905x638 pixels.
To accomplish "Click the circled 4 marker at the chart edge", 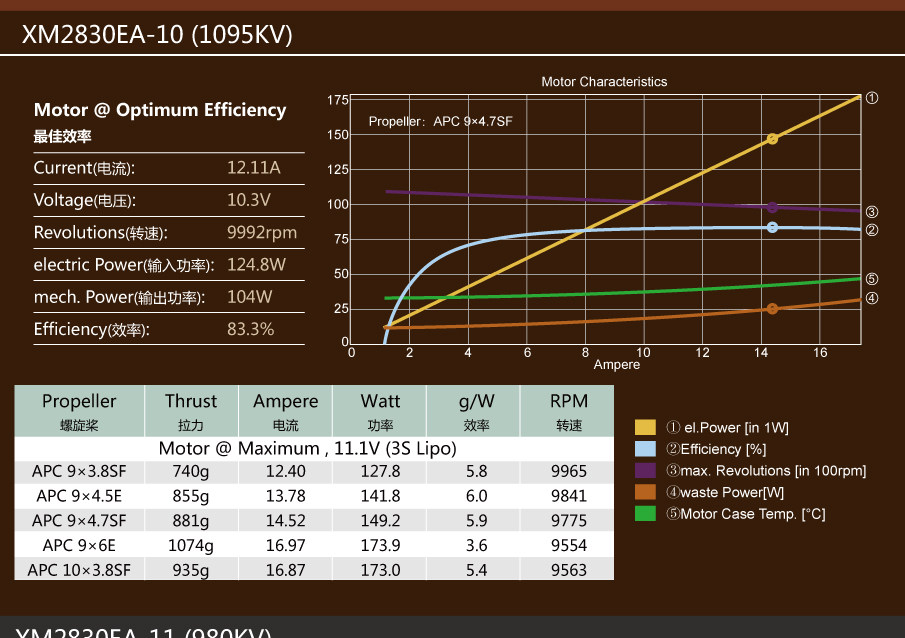I will point(872,298).
